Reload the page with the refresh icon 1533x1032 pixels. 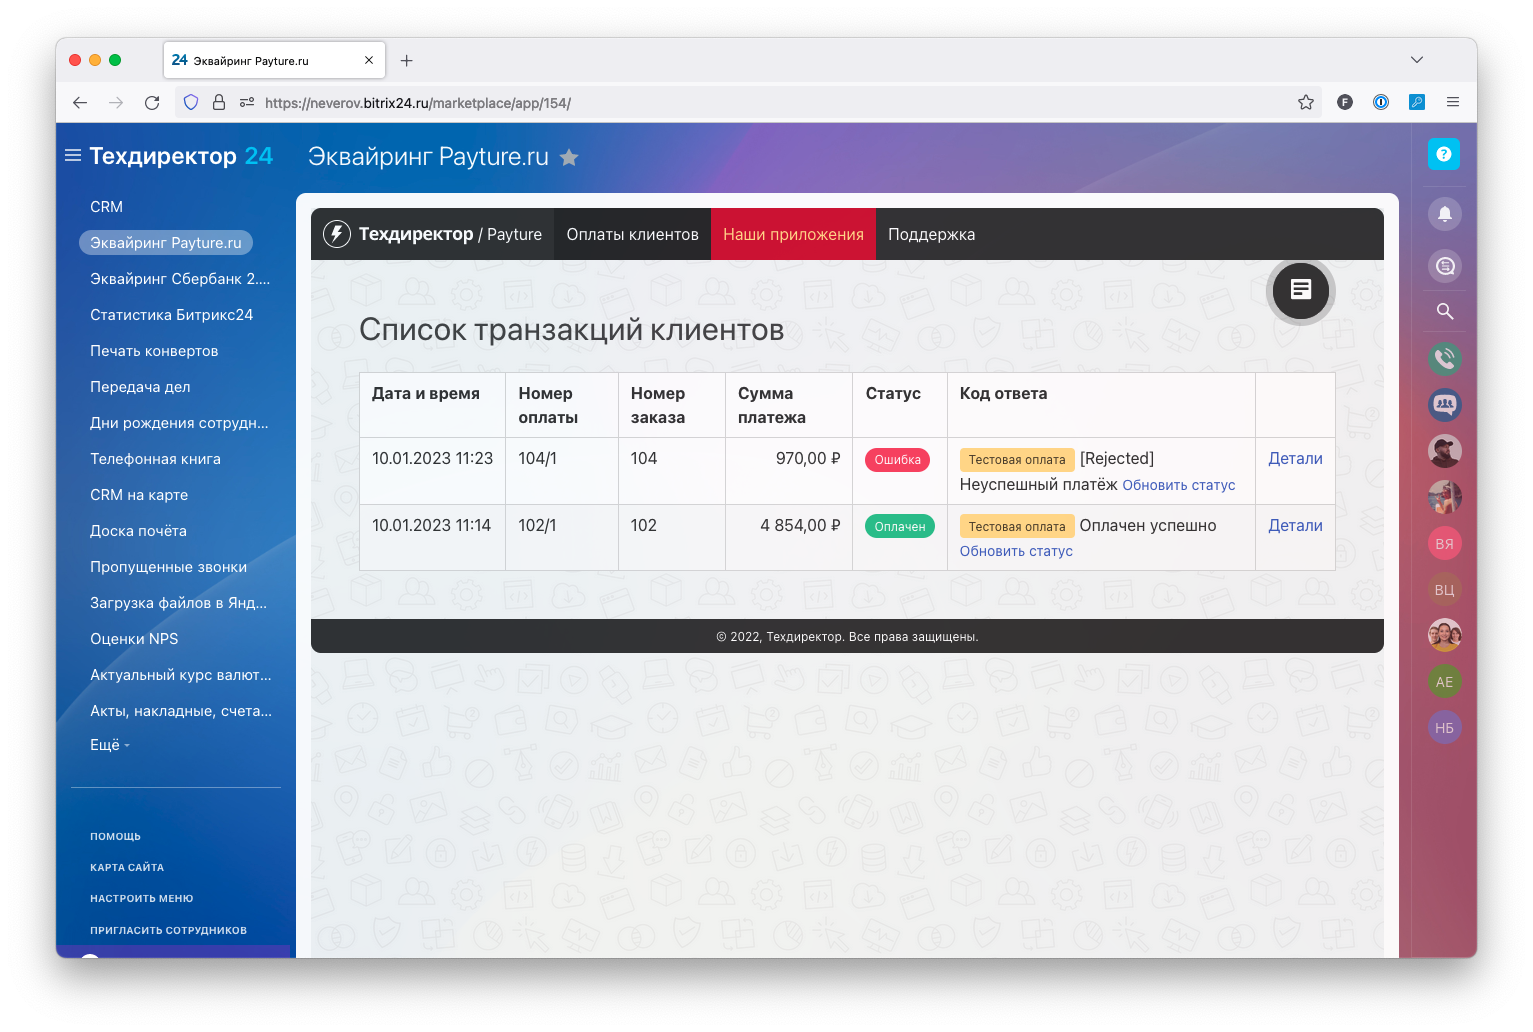pos(152,102)
